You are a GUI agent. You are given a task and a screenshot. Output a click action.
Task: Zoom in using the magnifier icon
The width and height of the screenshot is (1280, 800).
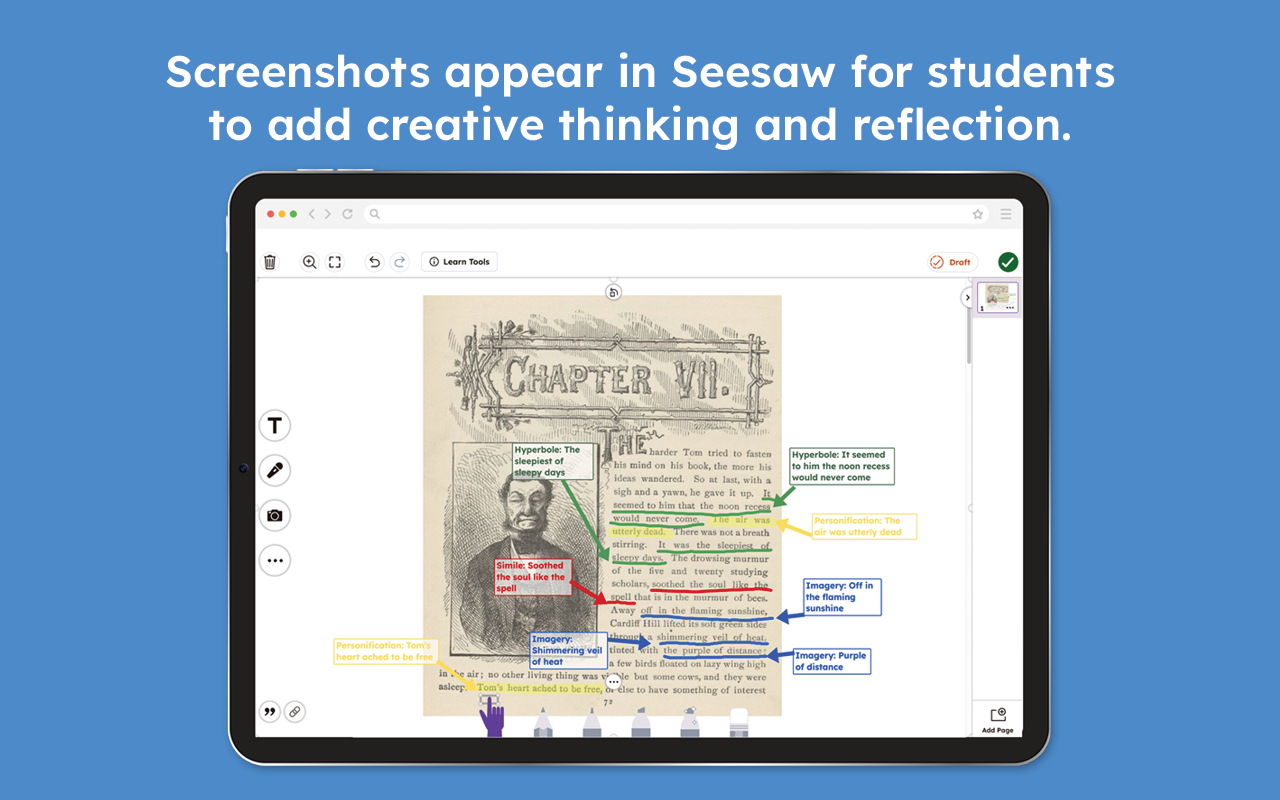(309, 261)
